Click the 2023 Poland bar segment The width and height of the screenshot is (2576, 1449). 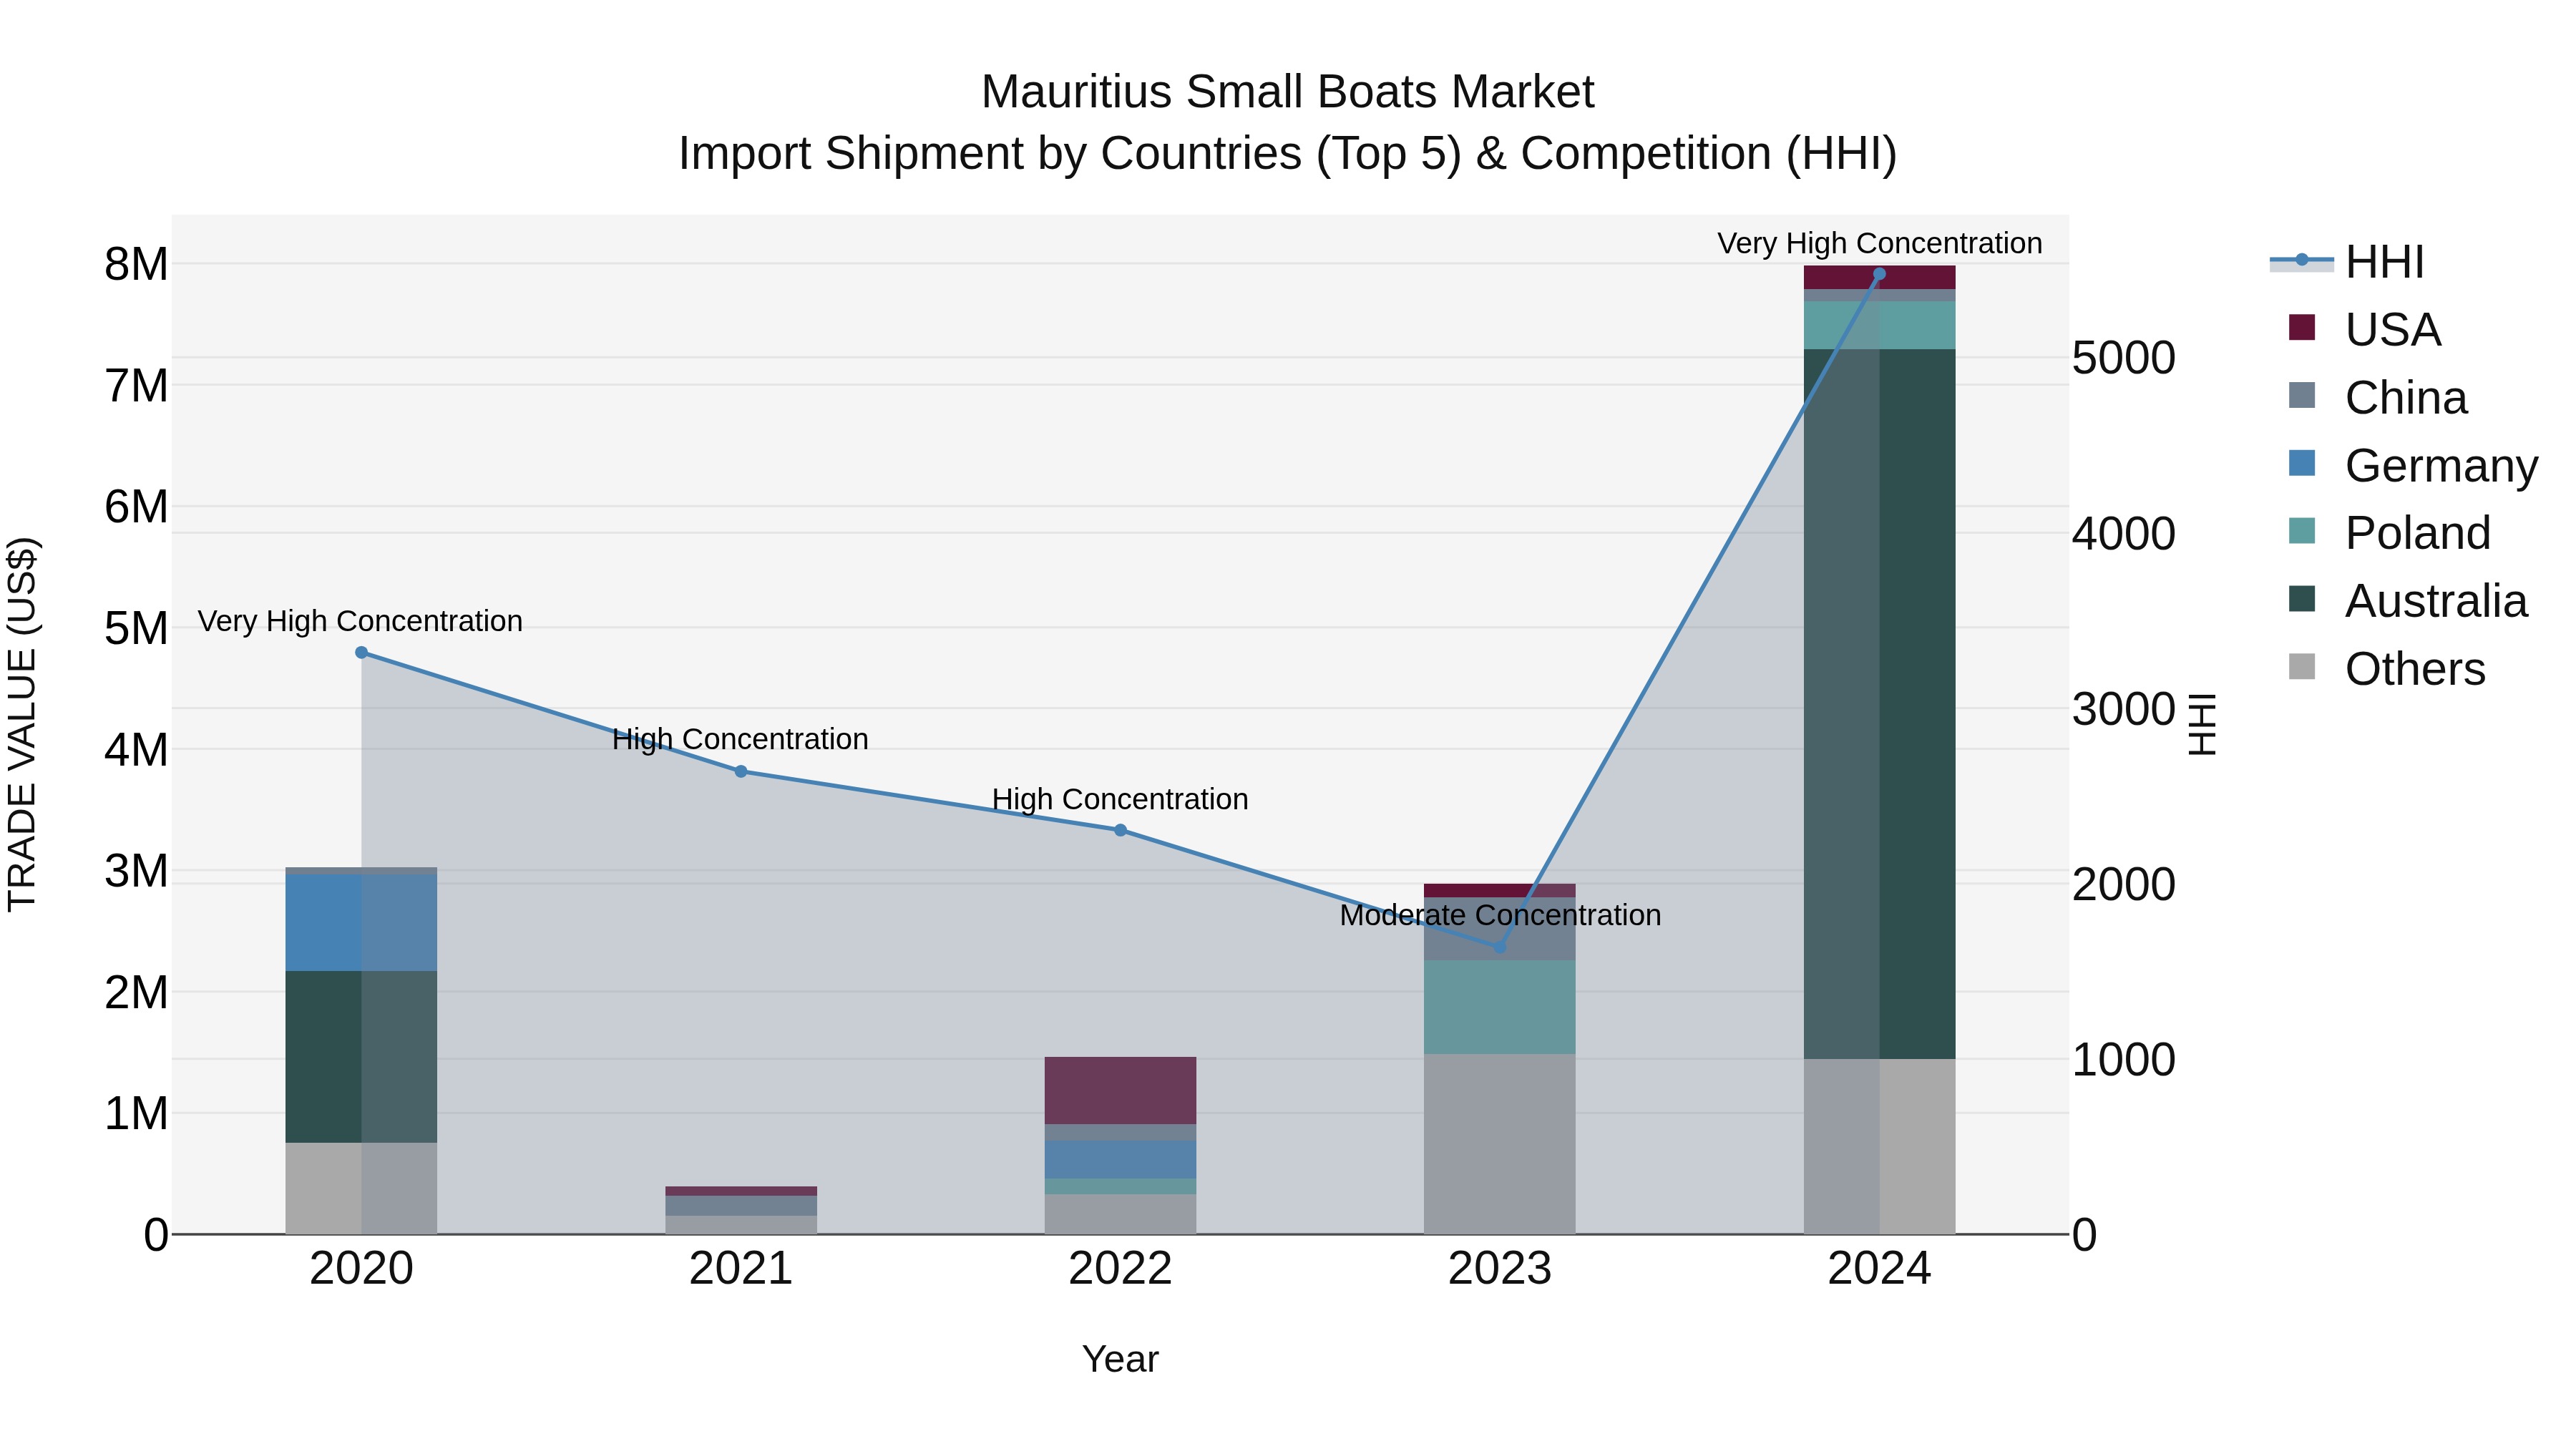[1499, 1007]
